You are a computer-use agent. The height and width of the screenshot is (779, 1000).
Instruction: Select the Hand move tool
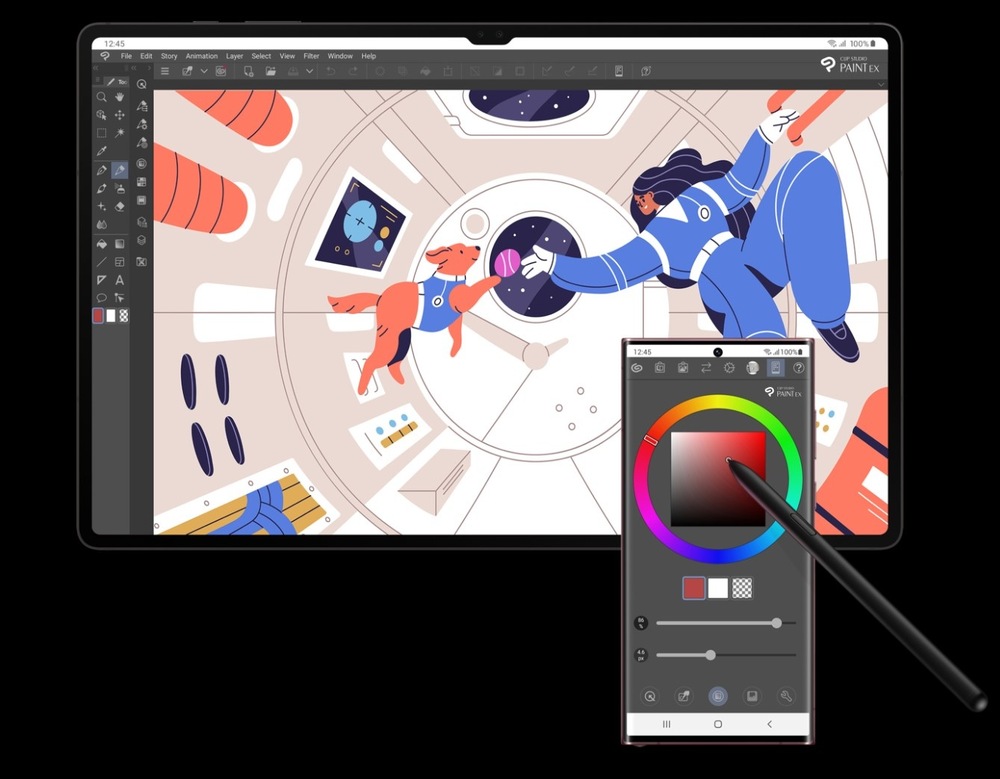click(120, 97)
